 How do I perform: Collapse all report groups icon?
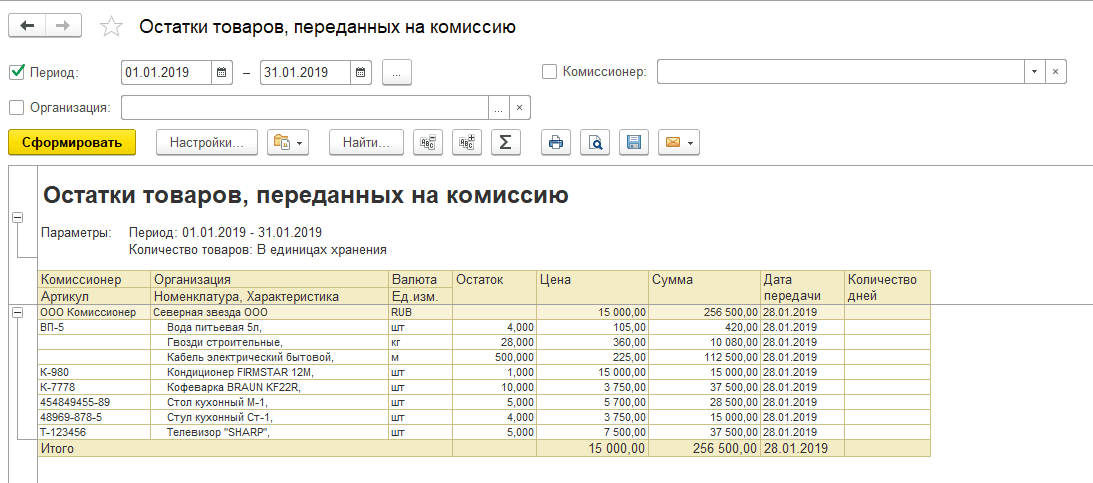coord(428,143)
